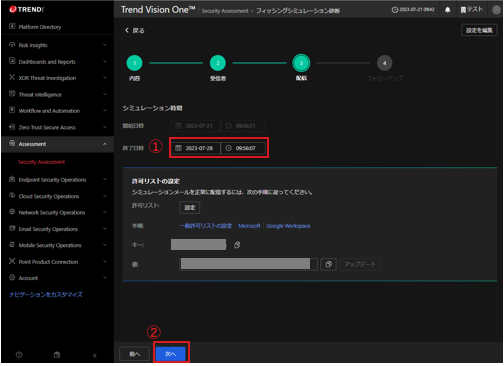Click the Email Security Operations icon
The image size is (504, 366).
point(12,228)
